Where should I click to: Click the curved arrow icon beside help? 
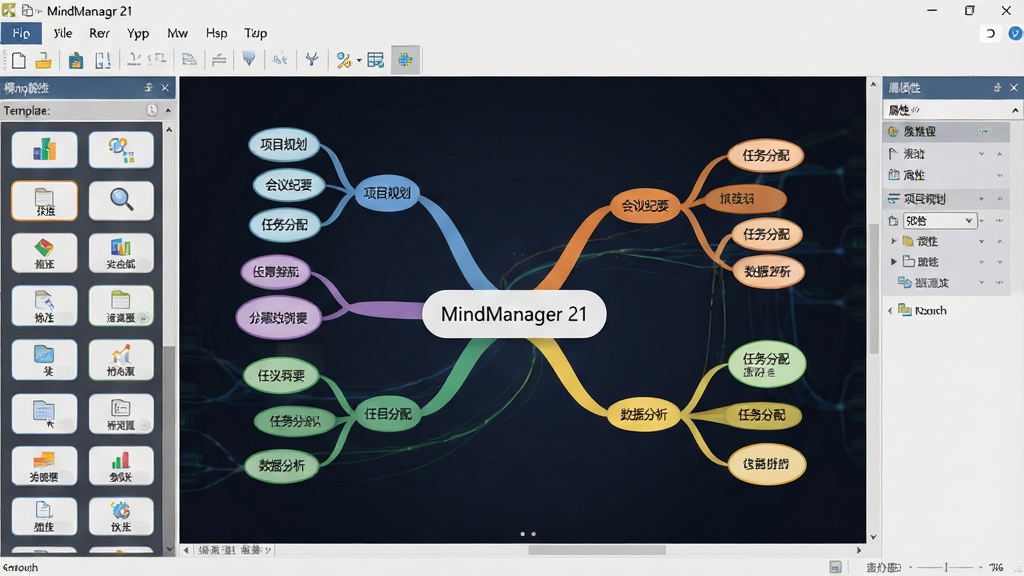(991, 33)
